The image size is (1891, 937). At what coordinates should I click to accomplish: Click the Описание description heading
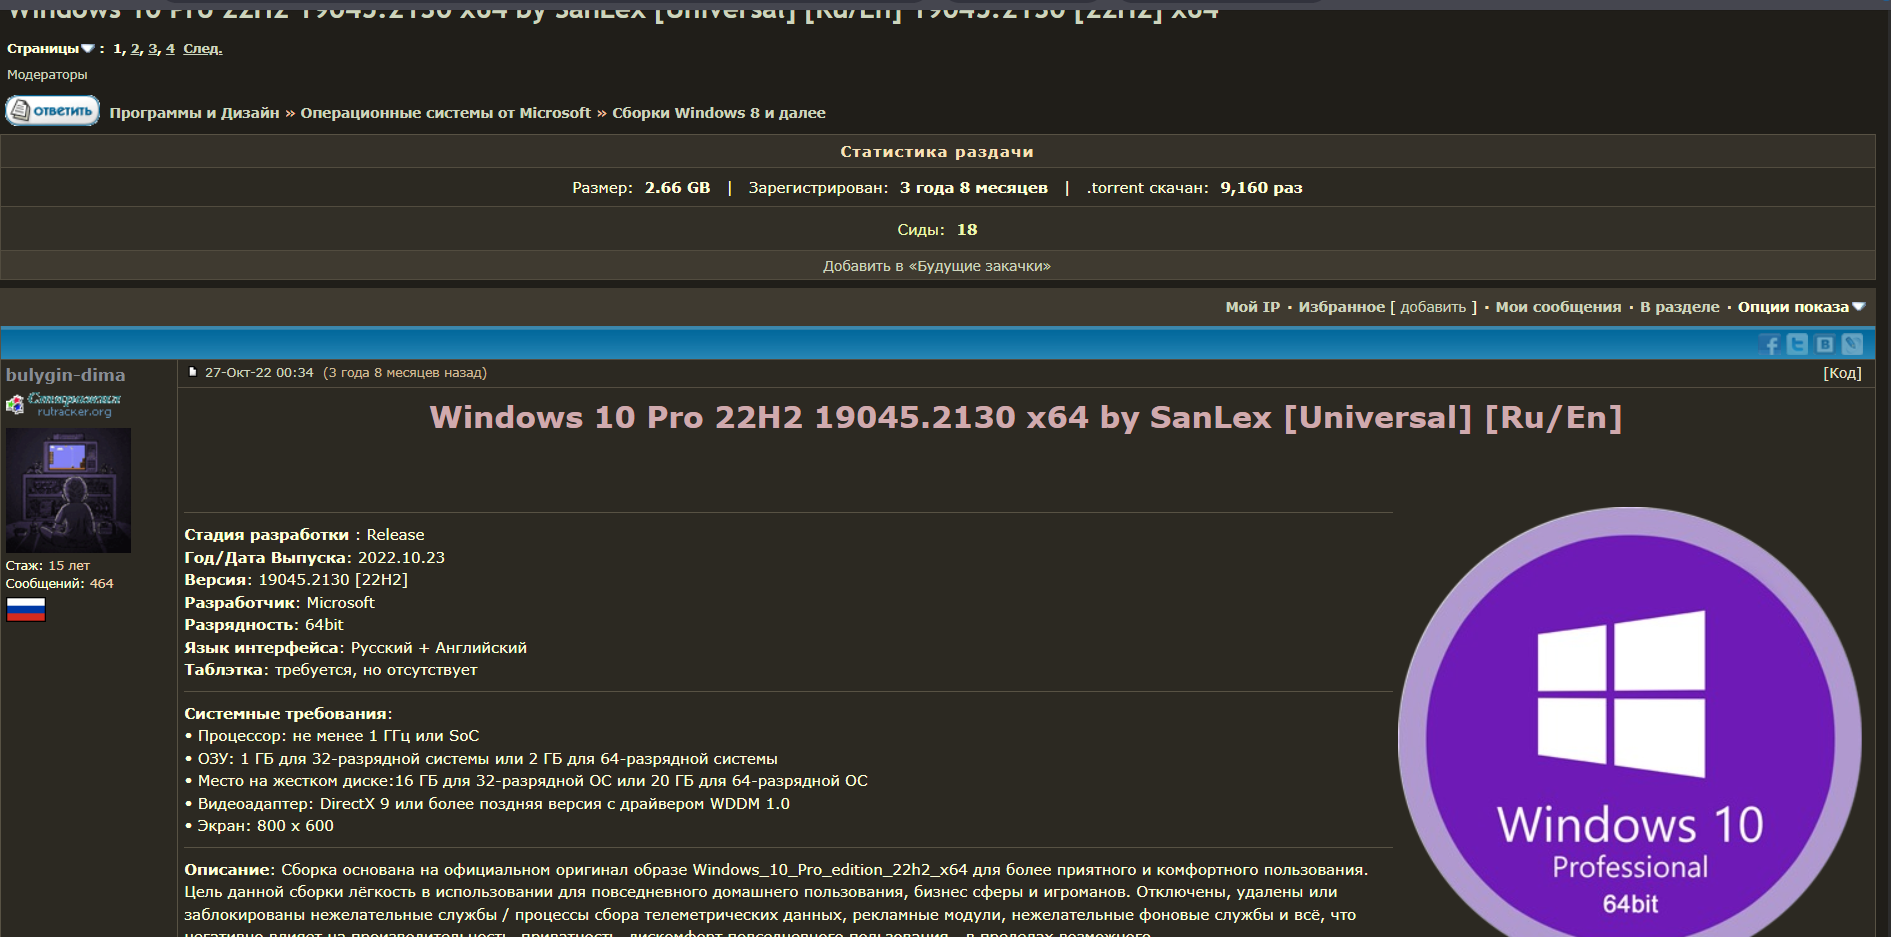click(x=229, y=870)
